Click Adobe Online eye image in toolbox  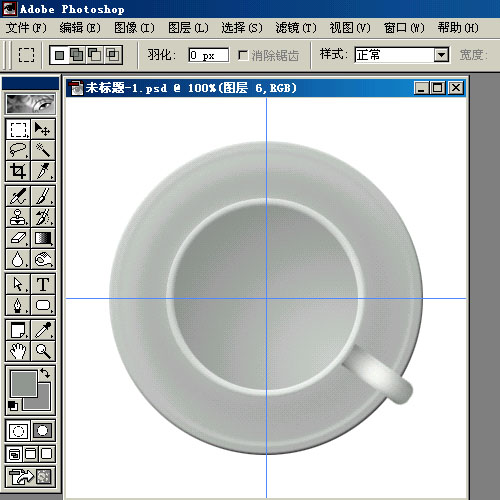click(30, 104)
